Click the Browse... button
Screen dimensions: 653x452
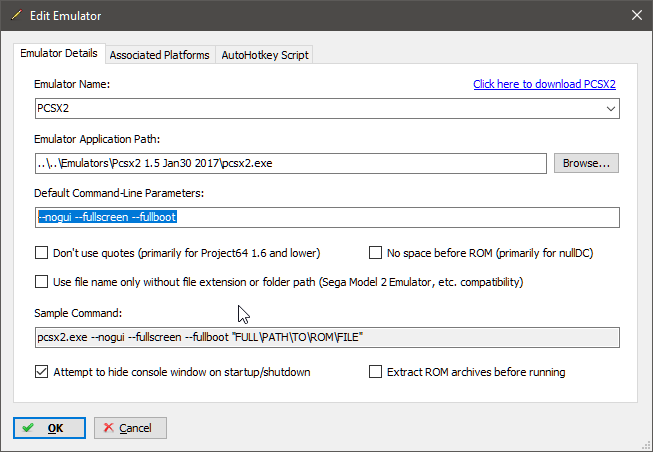click(x=586, y=163)
